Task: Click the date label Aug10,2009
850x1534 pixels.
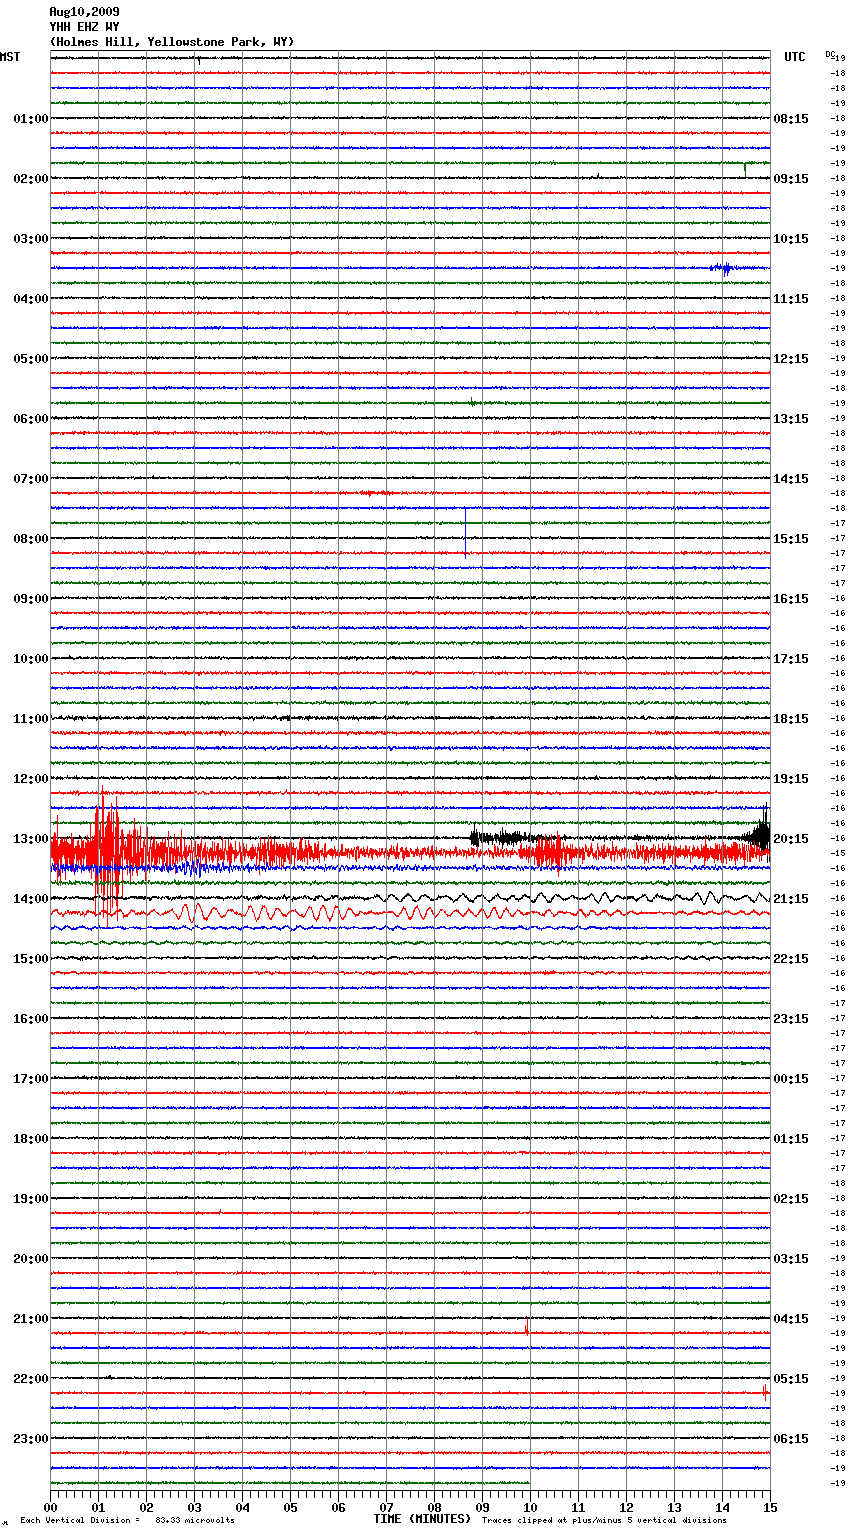Action: [84, 12]
